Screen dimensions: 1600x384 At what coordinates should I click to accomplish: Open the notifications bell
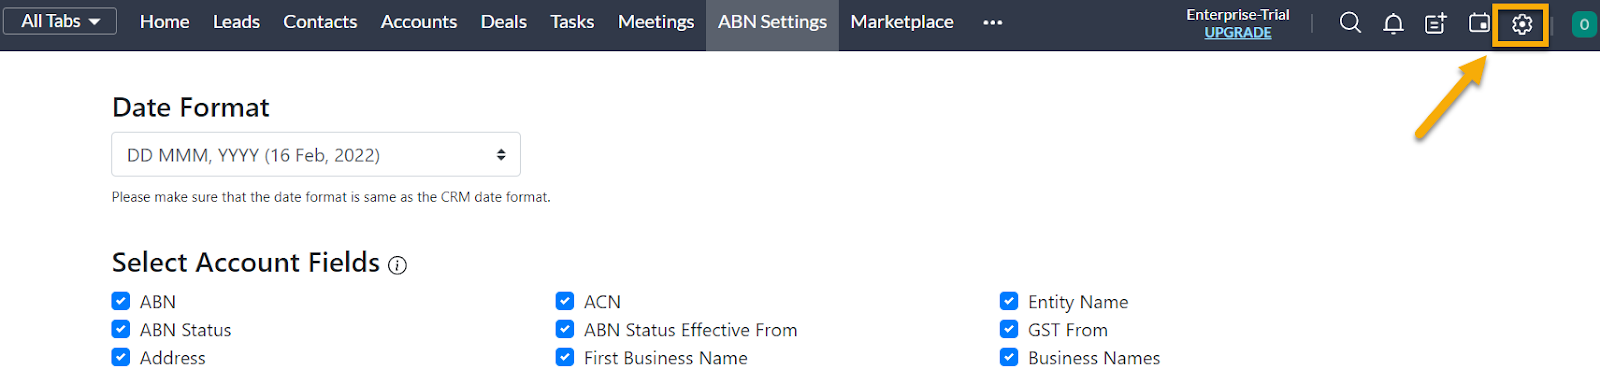[1393, 23]
